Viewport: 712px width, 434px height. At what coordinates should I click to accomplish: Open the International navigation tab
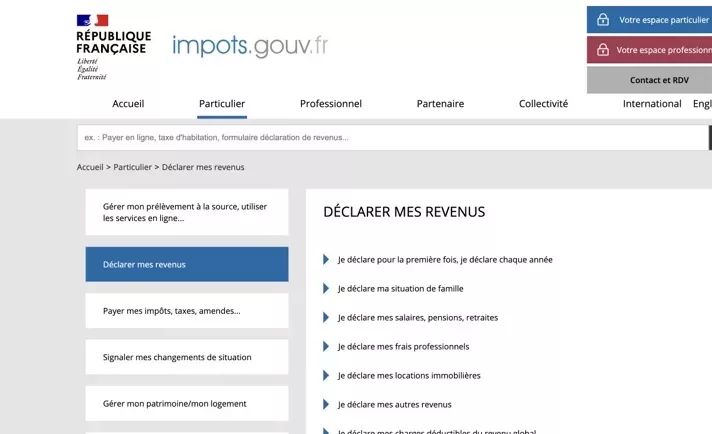point(651,104)
